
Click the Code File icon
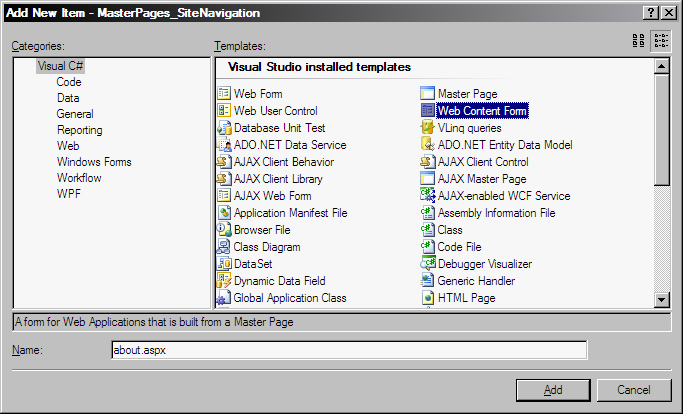pyautogui.click(x=428, y=246)
